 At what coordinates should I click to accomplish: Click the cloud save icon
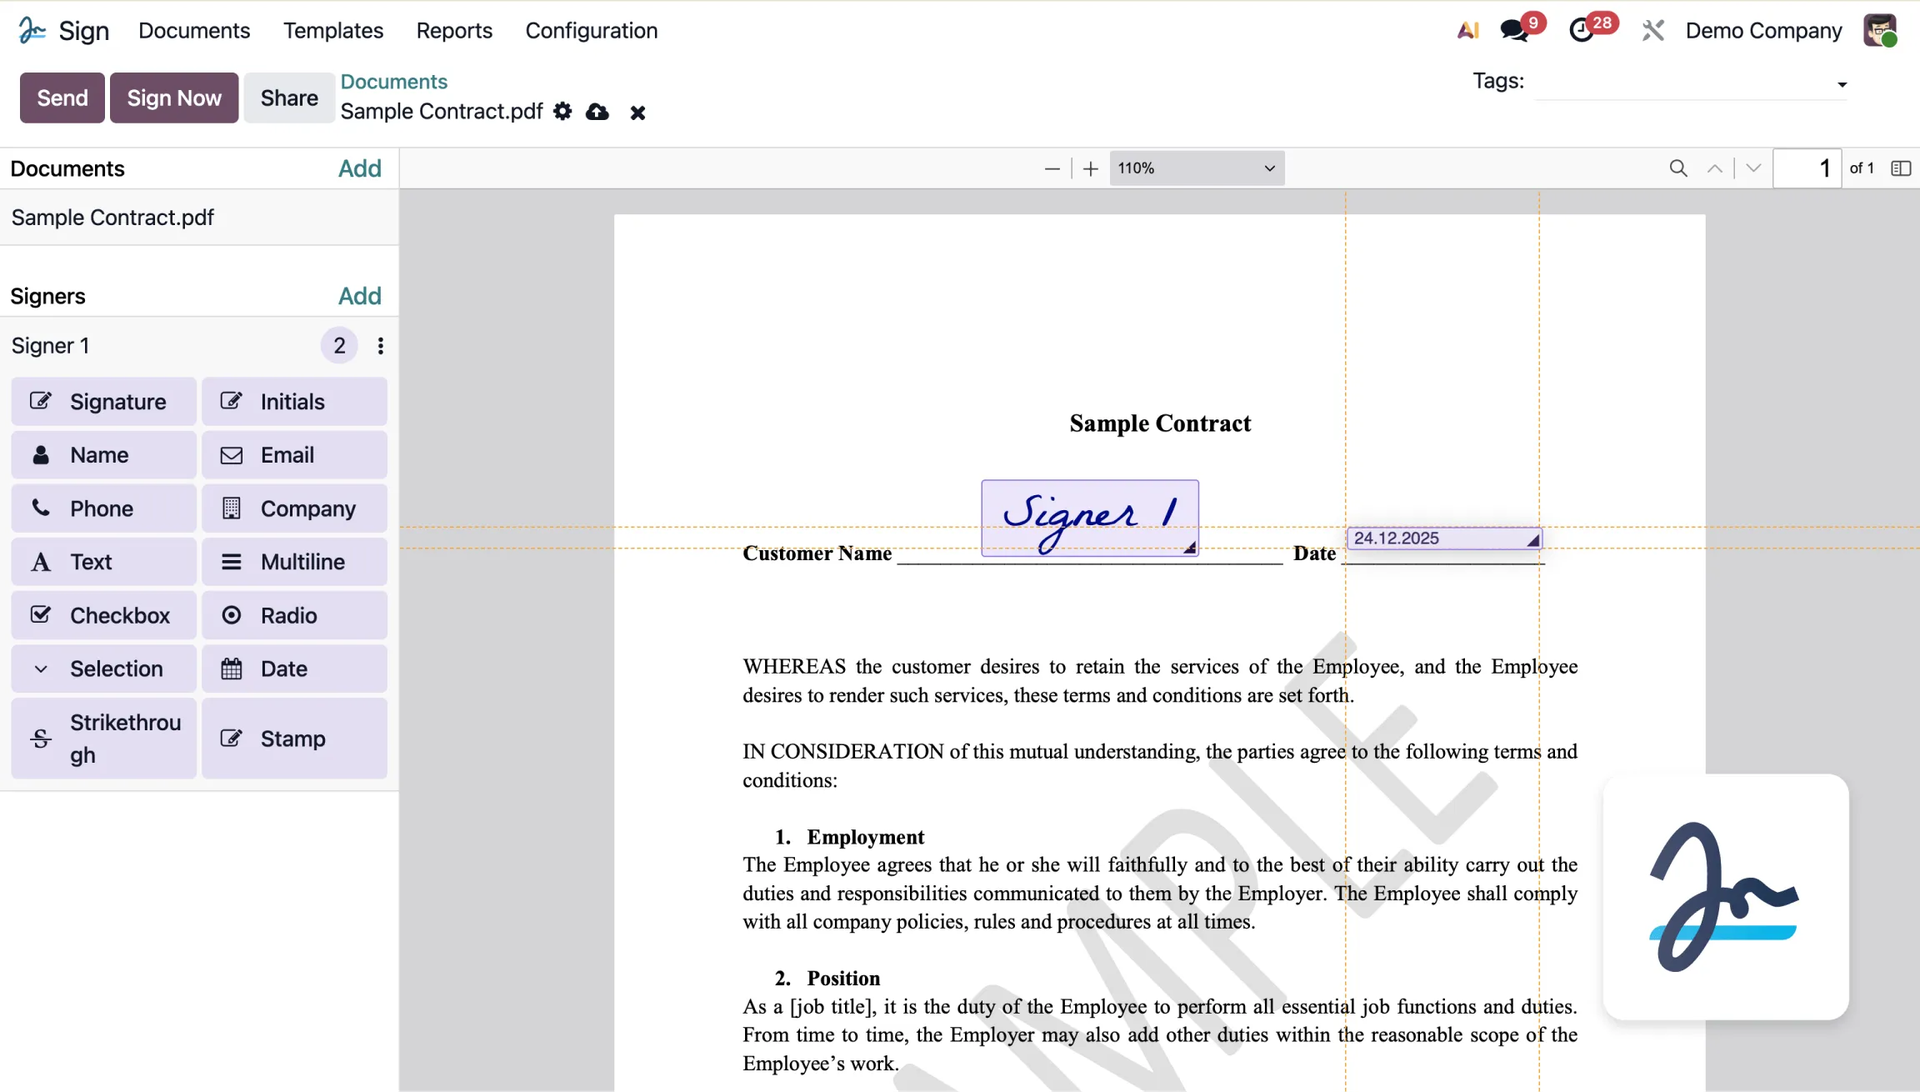[x=597, y=112]
